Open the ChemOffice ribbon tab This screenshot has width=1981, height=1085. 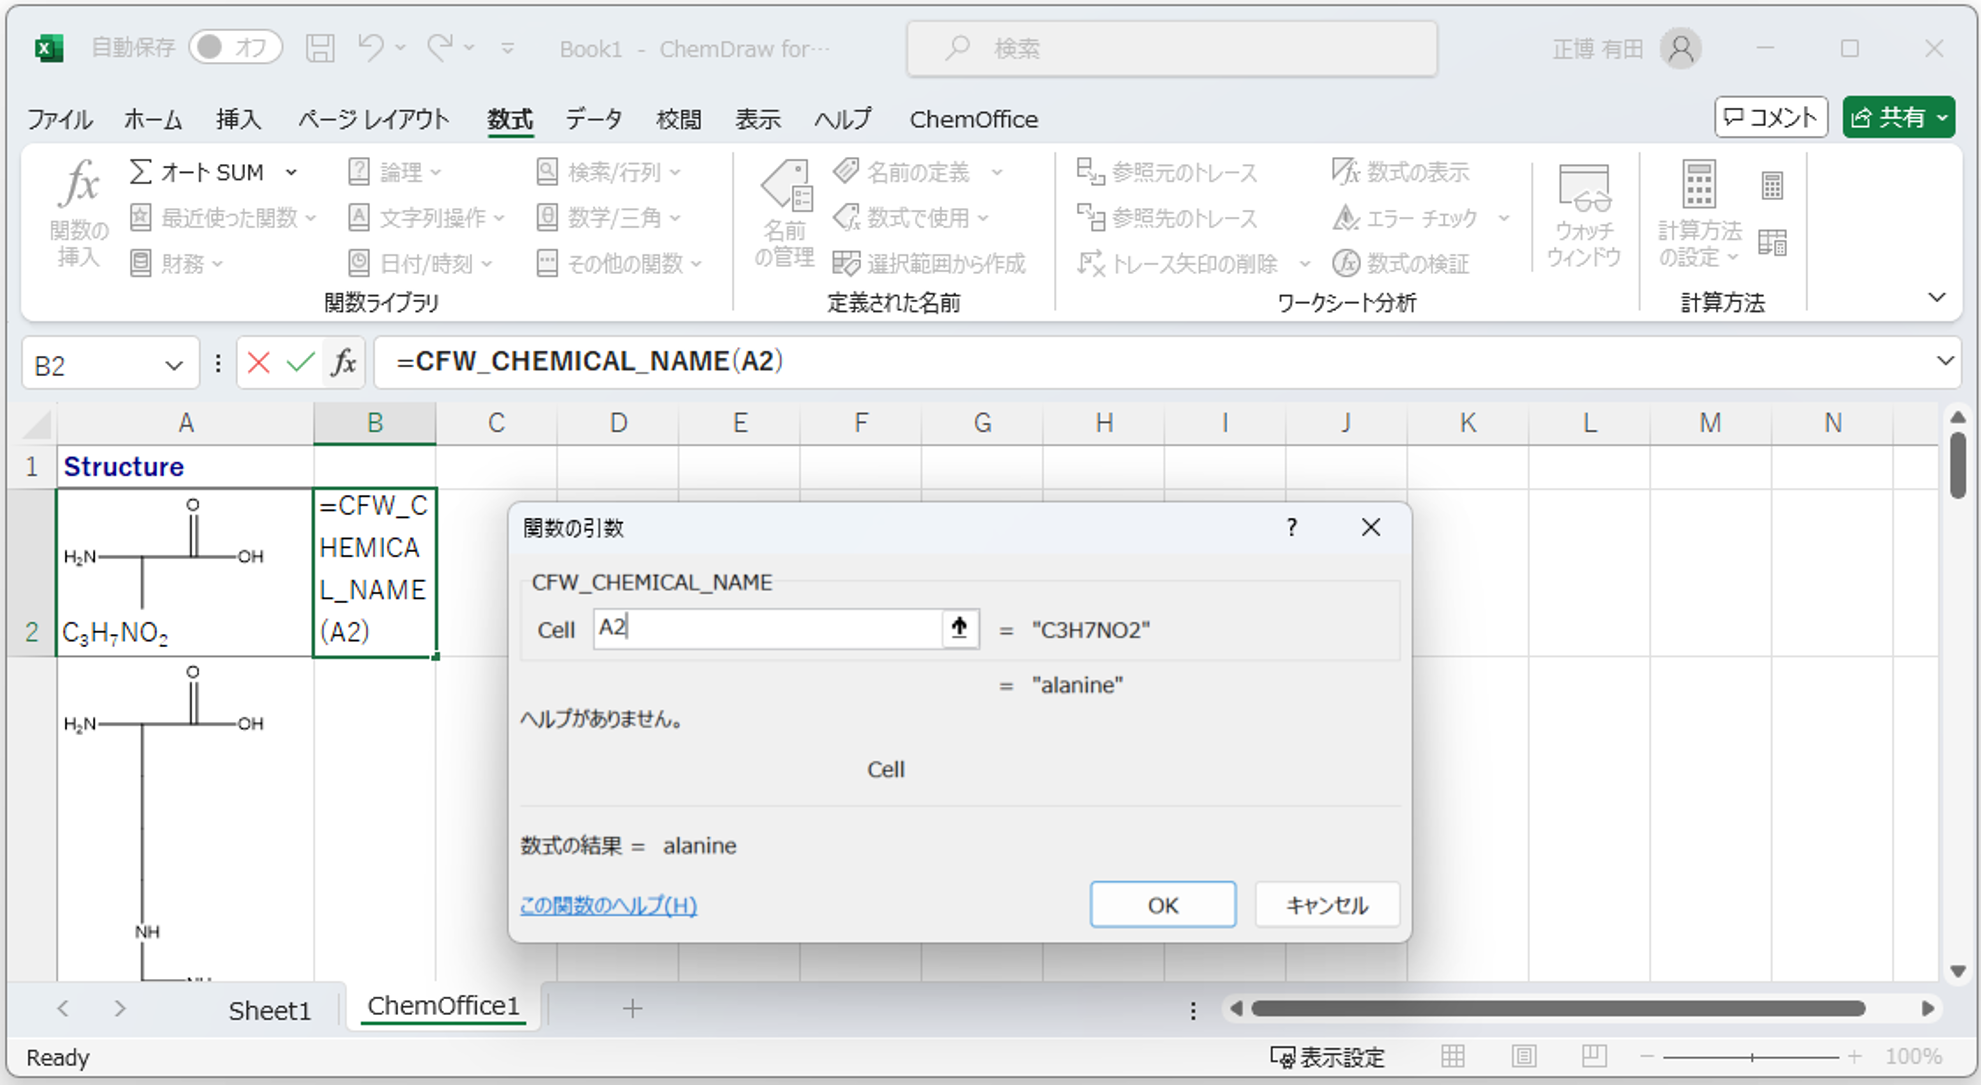[x=973, y=119]
